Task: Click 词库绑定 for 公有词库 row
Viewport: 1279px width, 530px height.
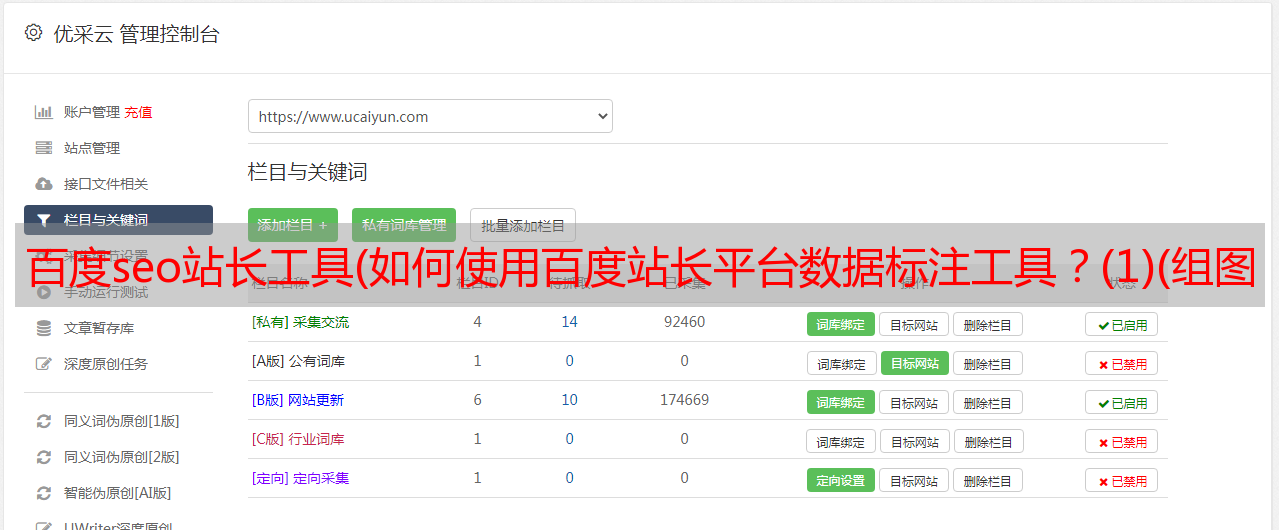Action: (841, 363)
